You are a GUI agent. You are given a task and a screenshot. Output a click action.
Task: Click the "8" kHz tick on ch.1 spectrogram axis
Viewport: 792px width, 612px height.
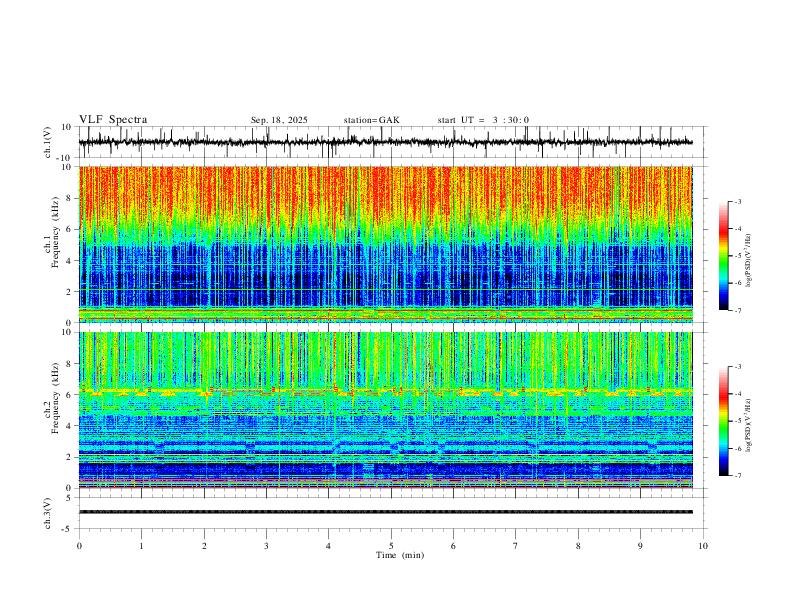(x=69, y=198)
